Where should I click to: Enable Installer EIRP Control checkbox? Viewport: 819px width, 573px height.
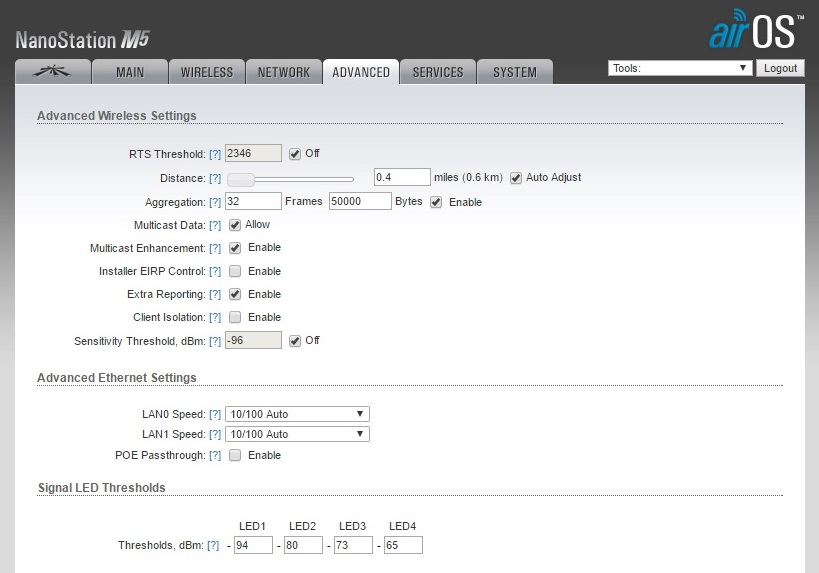click(x=235, y=271)
